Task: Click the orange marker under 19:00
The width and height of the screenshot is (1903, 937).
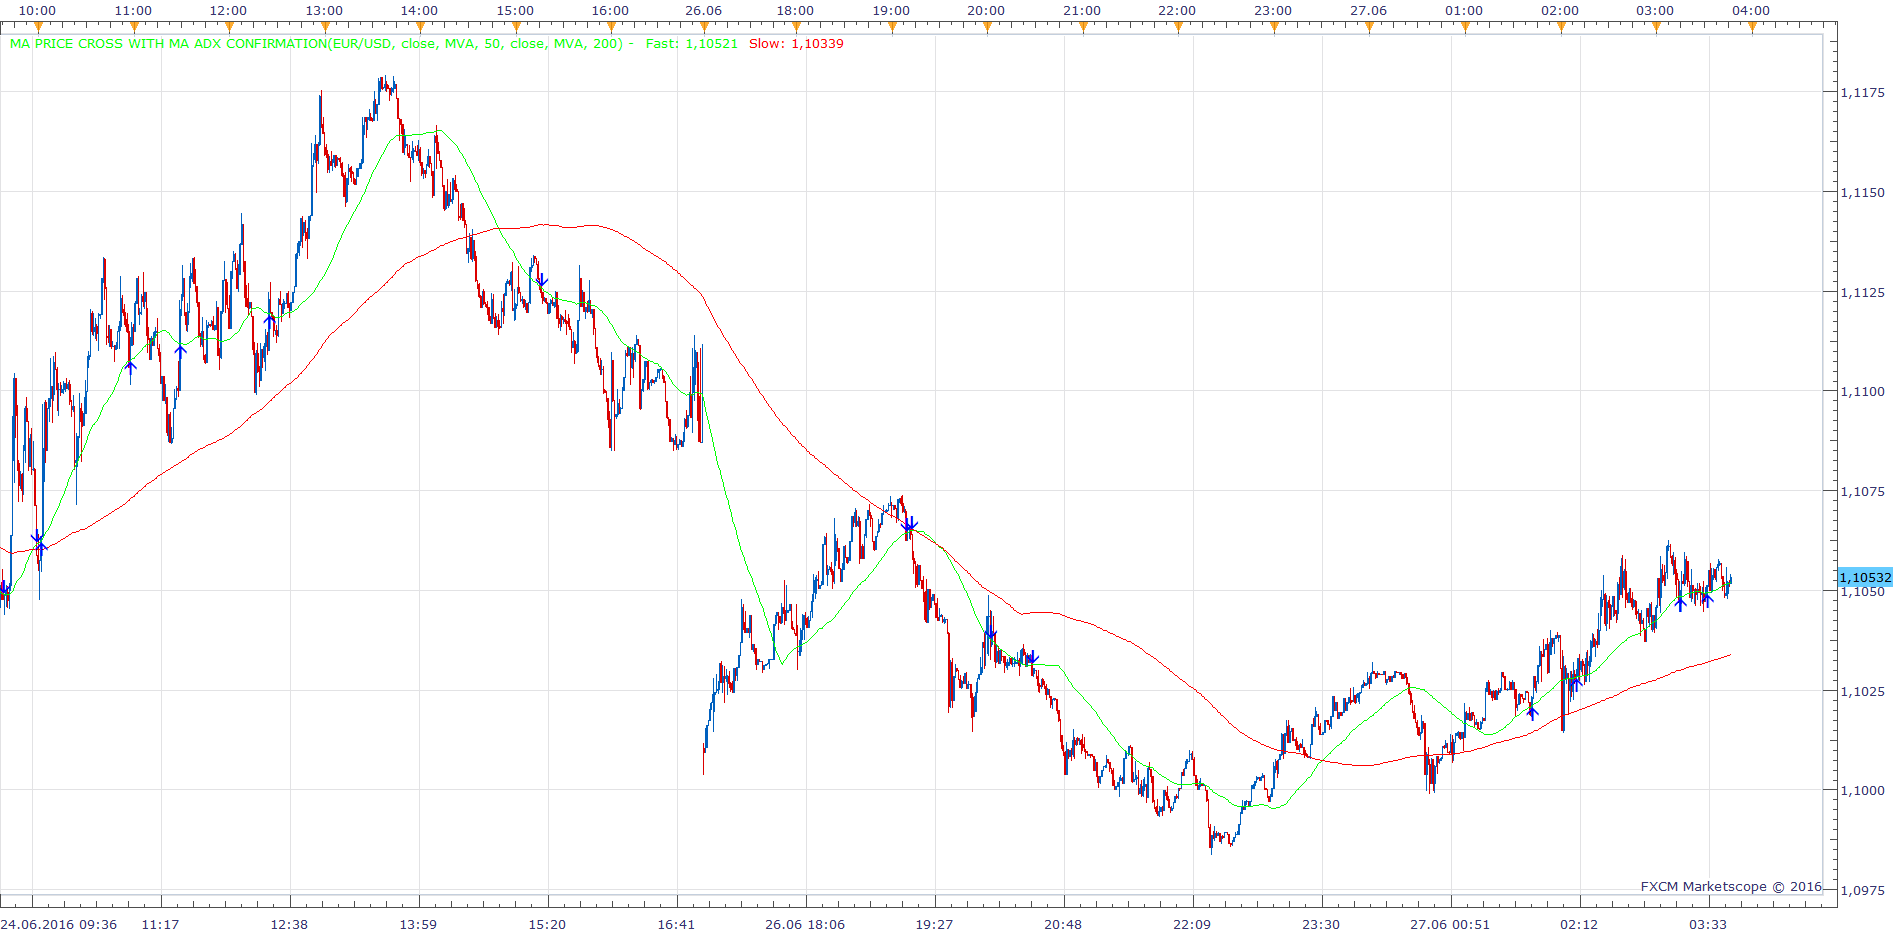Action: pos(891,27)
